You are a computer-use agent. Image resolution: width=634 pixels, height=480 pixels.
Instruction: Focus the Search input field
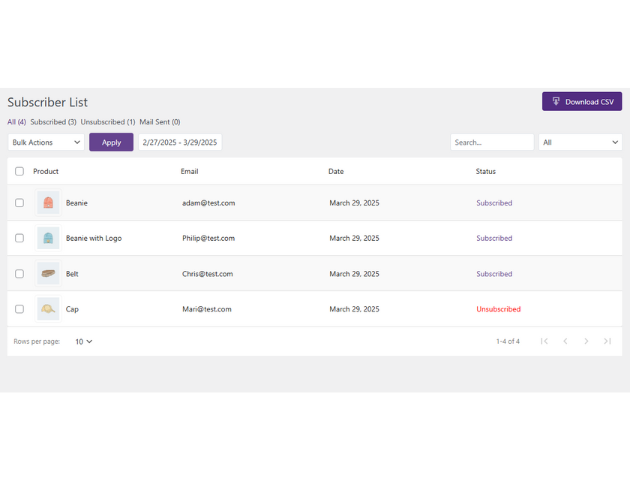491,142
